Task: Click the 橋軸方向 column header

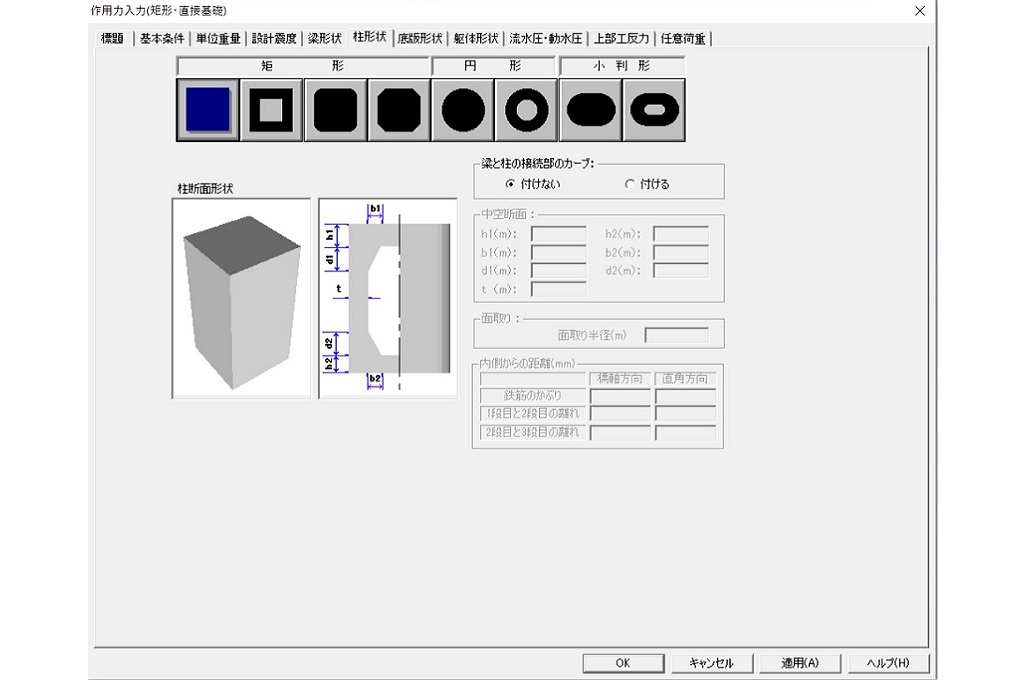Action: (x=620, y=379)
